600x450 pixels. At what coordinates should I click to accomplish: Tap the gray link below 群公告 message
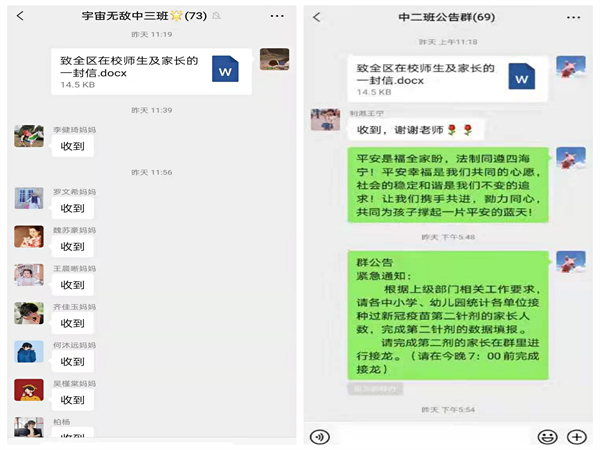tap(375, 389)
